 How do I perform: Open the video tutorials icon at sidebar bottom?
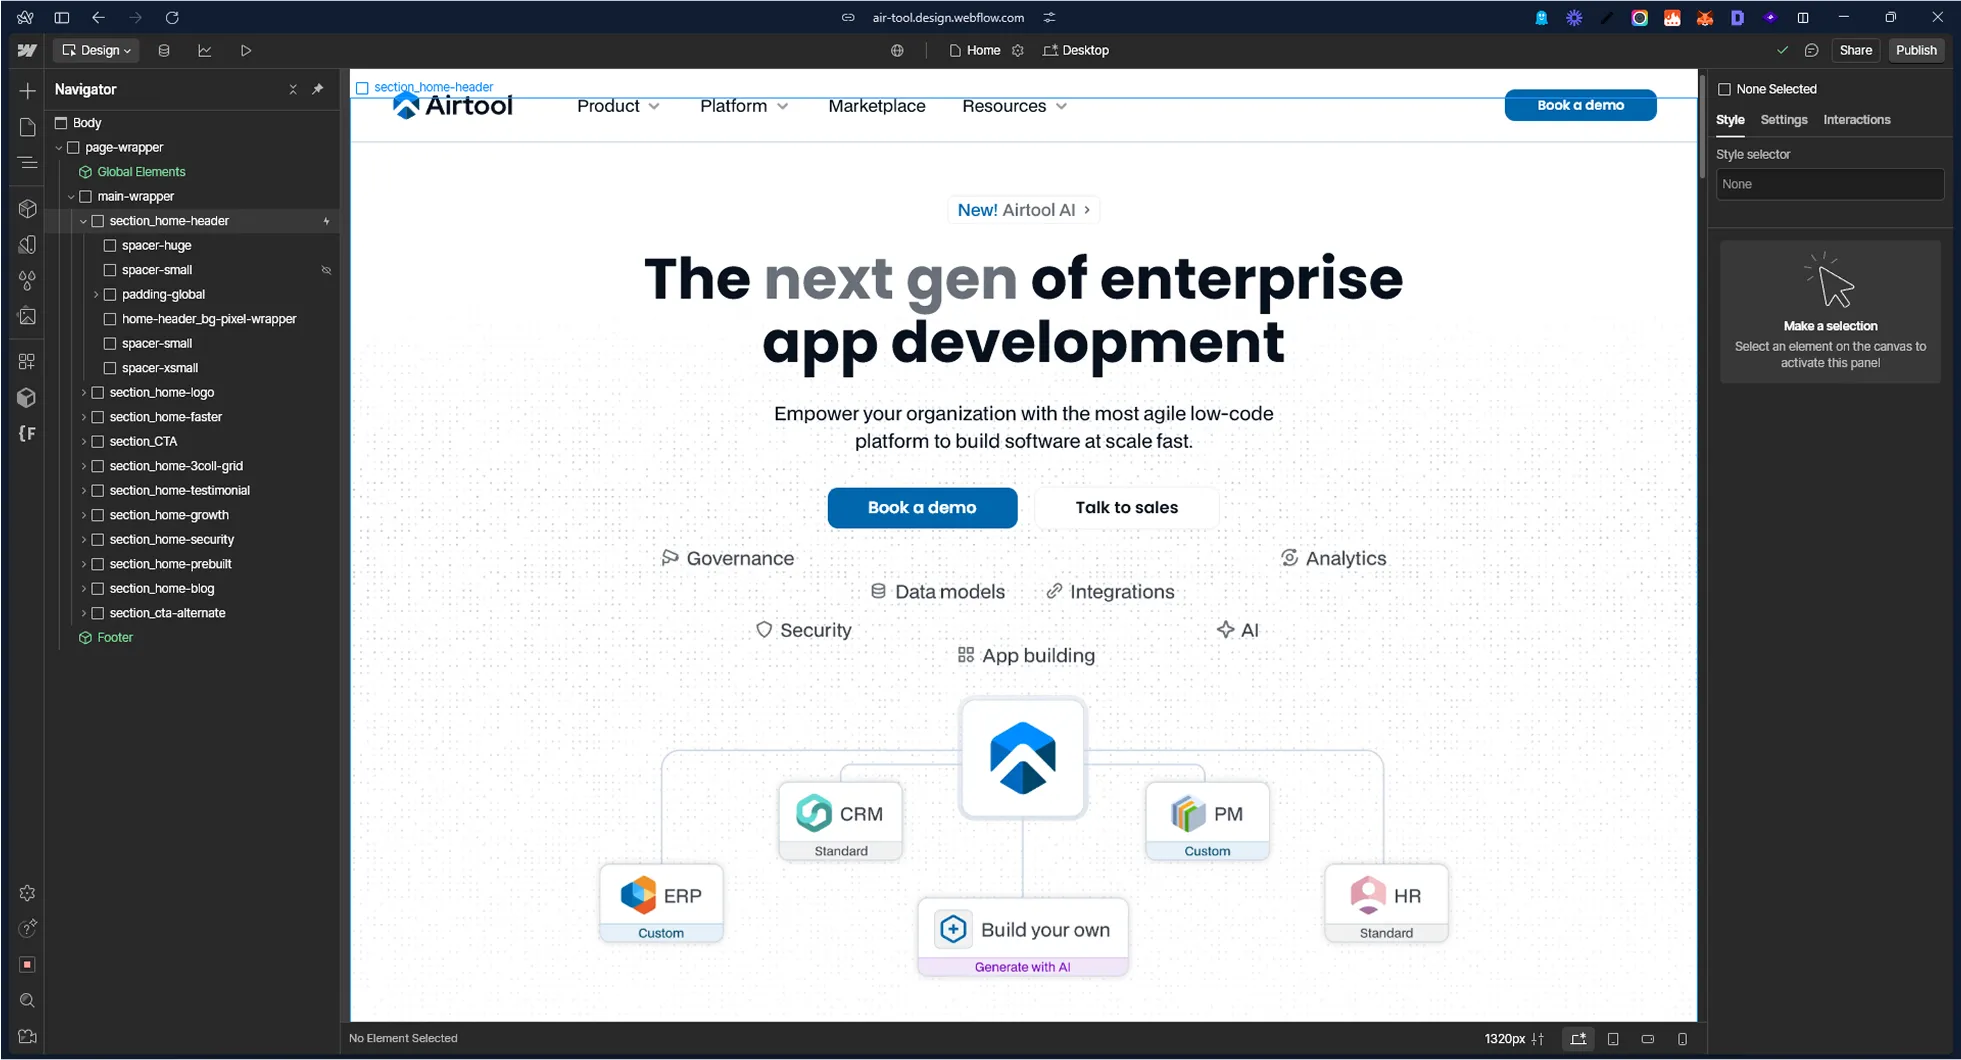(27, 1037)
